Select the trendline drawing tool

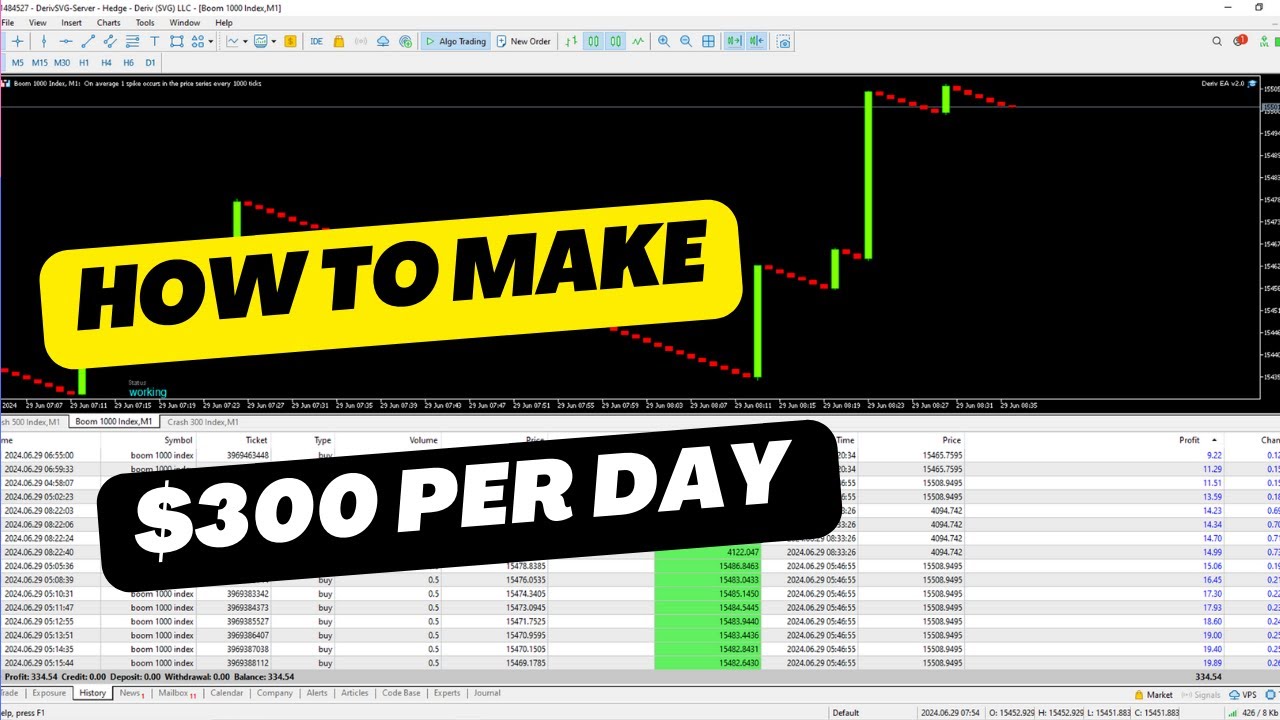88,42
